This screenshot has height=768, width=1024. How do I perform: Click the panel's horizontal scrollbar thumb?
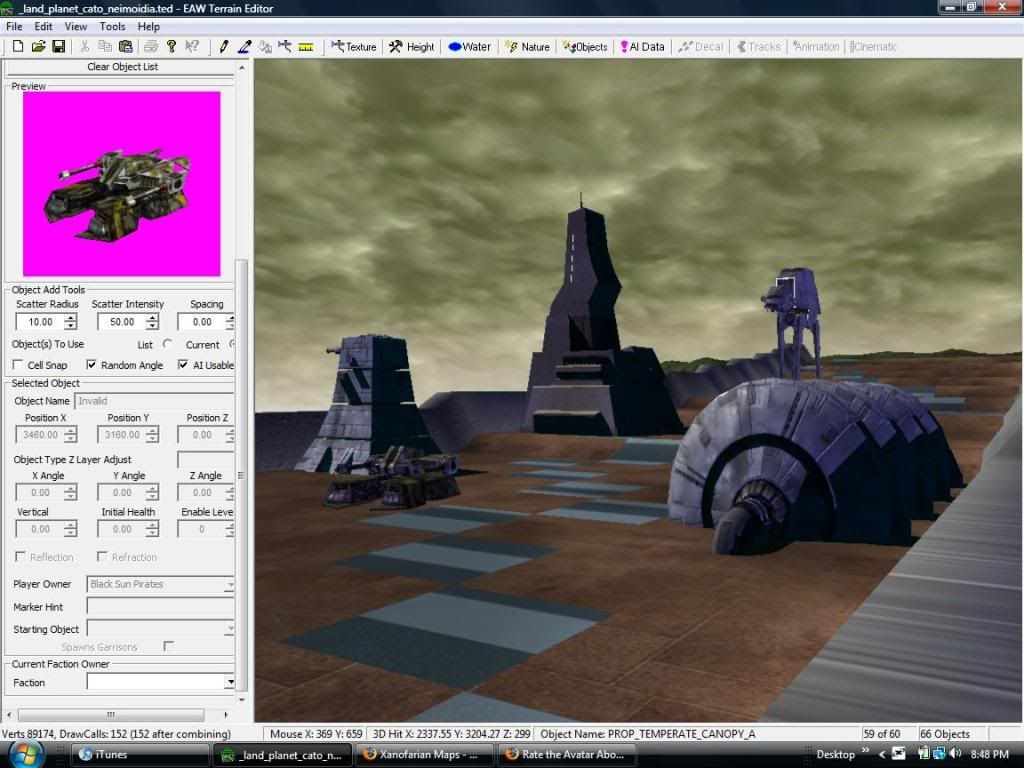[x=111, y=714]
